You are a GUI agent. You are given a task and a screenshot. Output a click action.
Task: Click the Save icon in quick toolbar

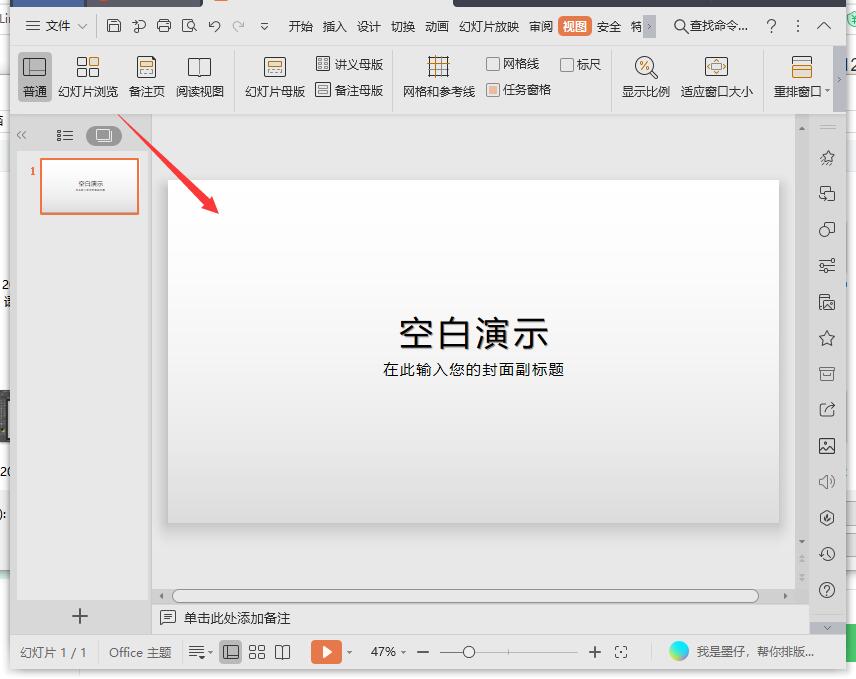click(114, 26)
